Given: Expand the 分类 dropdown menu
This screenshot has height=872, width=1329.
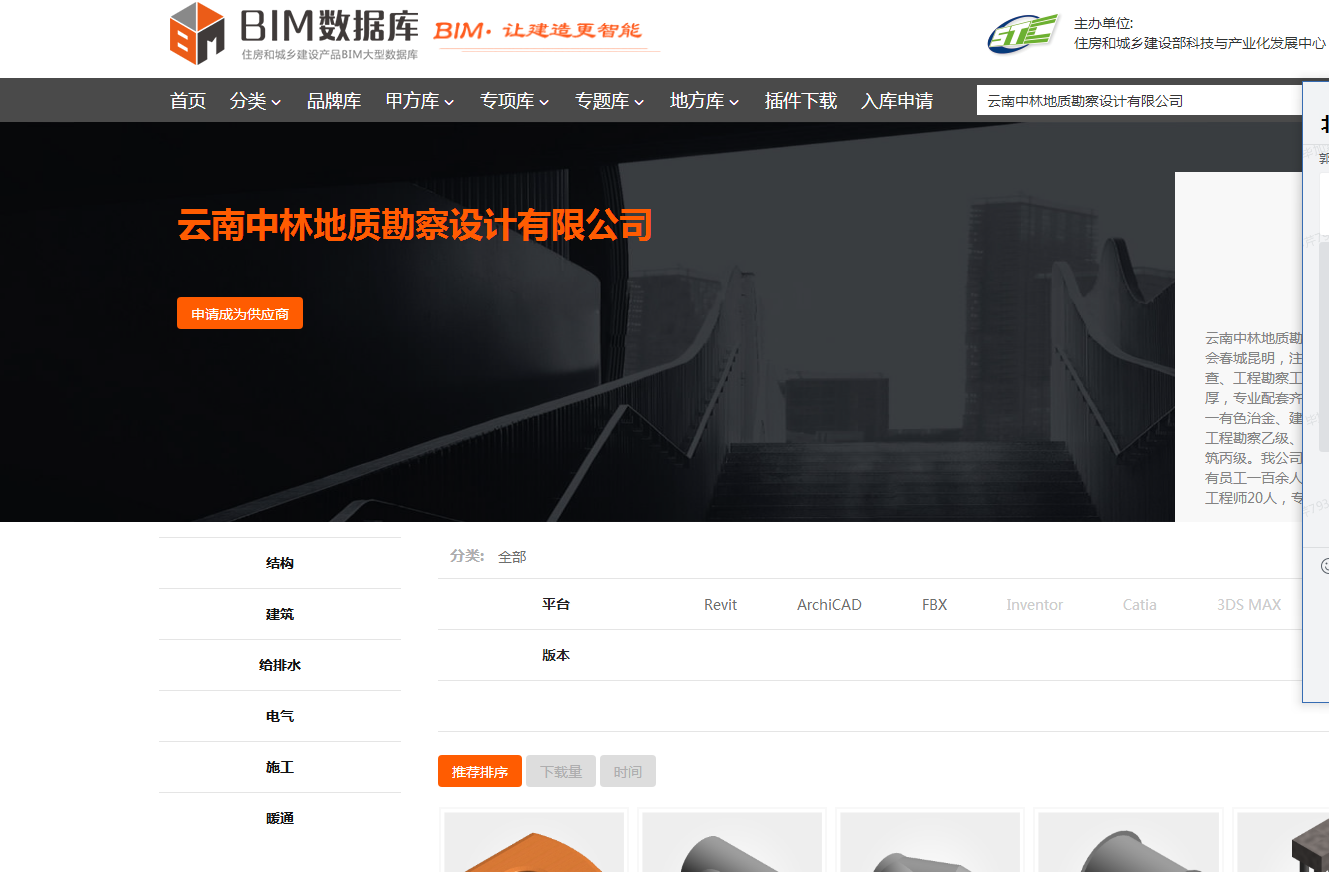Looking at the screenshot, I should (255, 101).
